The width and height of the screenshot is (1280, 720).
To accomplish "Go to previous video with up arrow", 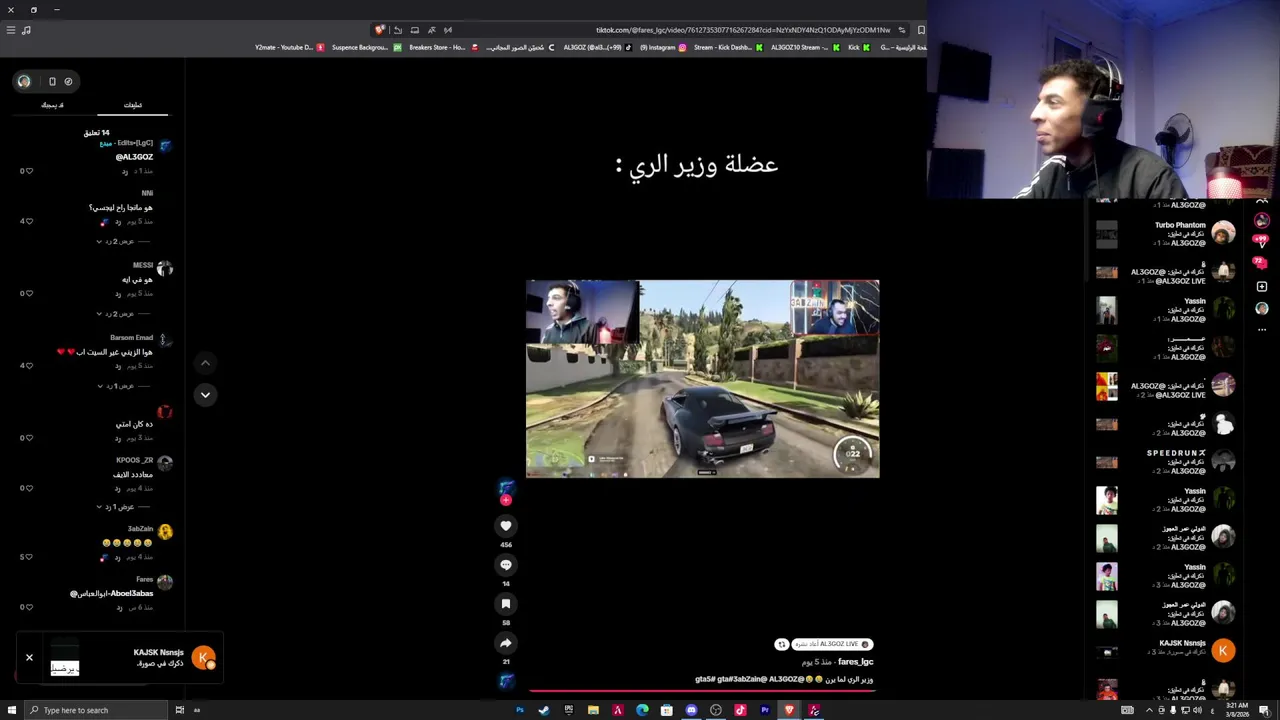I will (x=205, y=363).
